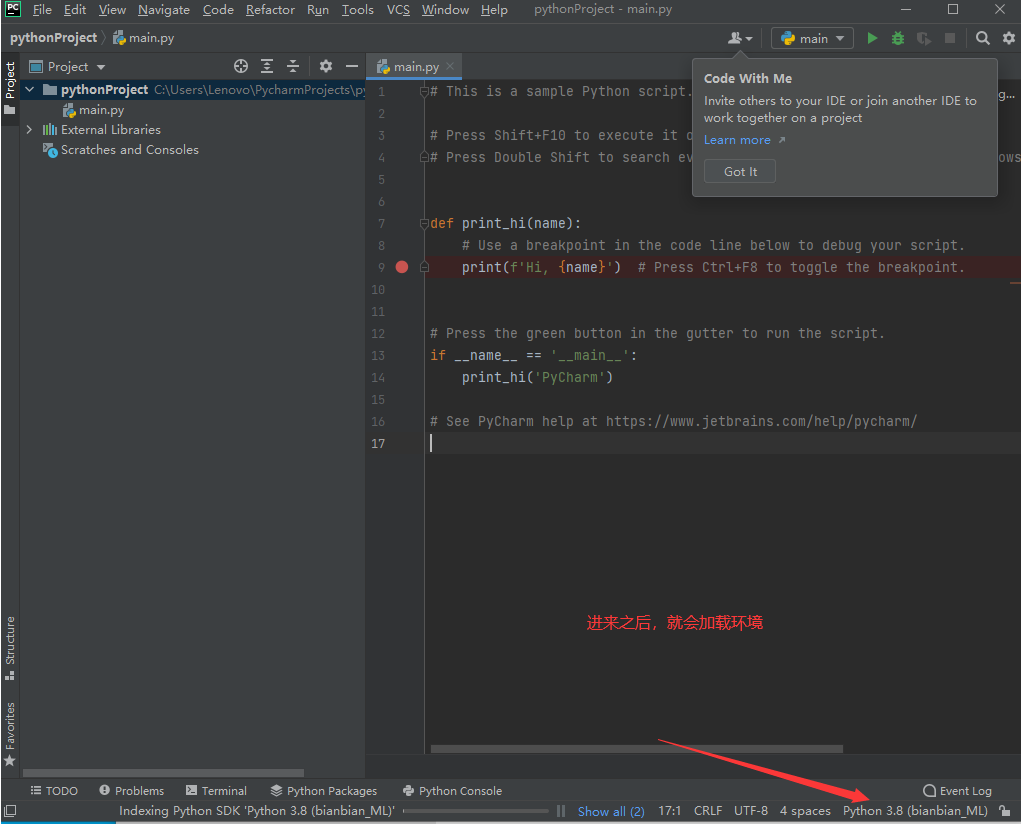Click the Got It button
Image resolution: width=1021 pixels, height=824 pixels.
pyautogui.click(x=739, y=170)
